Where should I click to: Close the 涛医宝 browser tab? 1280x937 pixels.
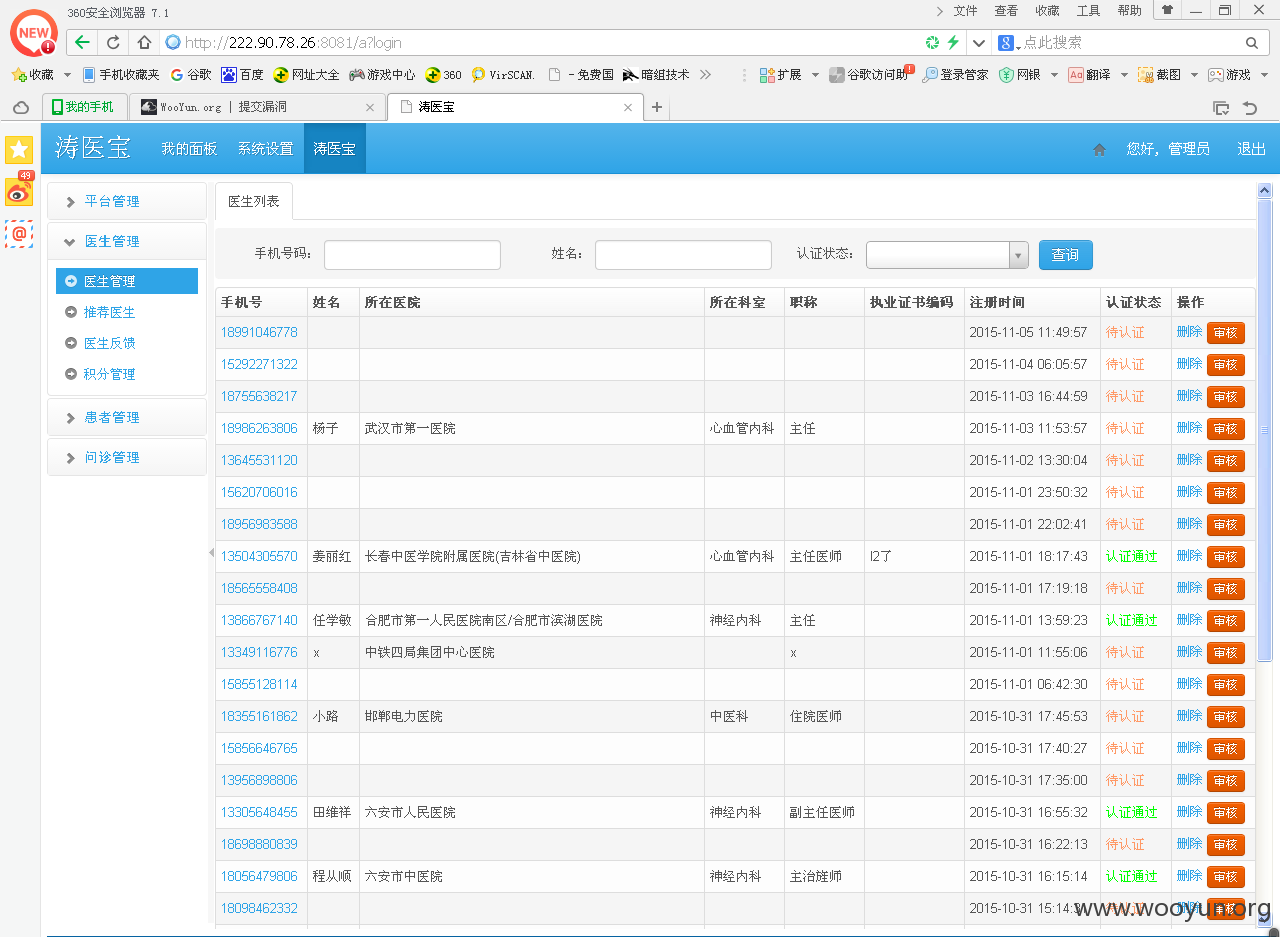628,108
